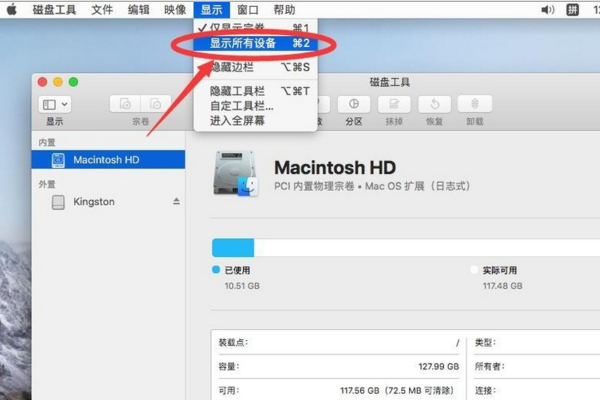The width and height of the screenshot is (600, 400).
Task: Click the 已使用 blue legend dot
Action: click(x=216, y=270)
